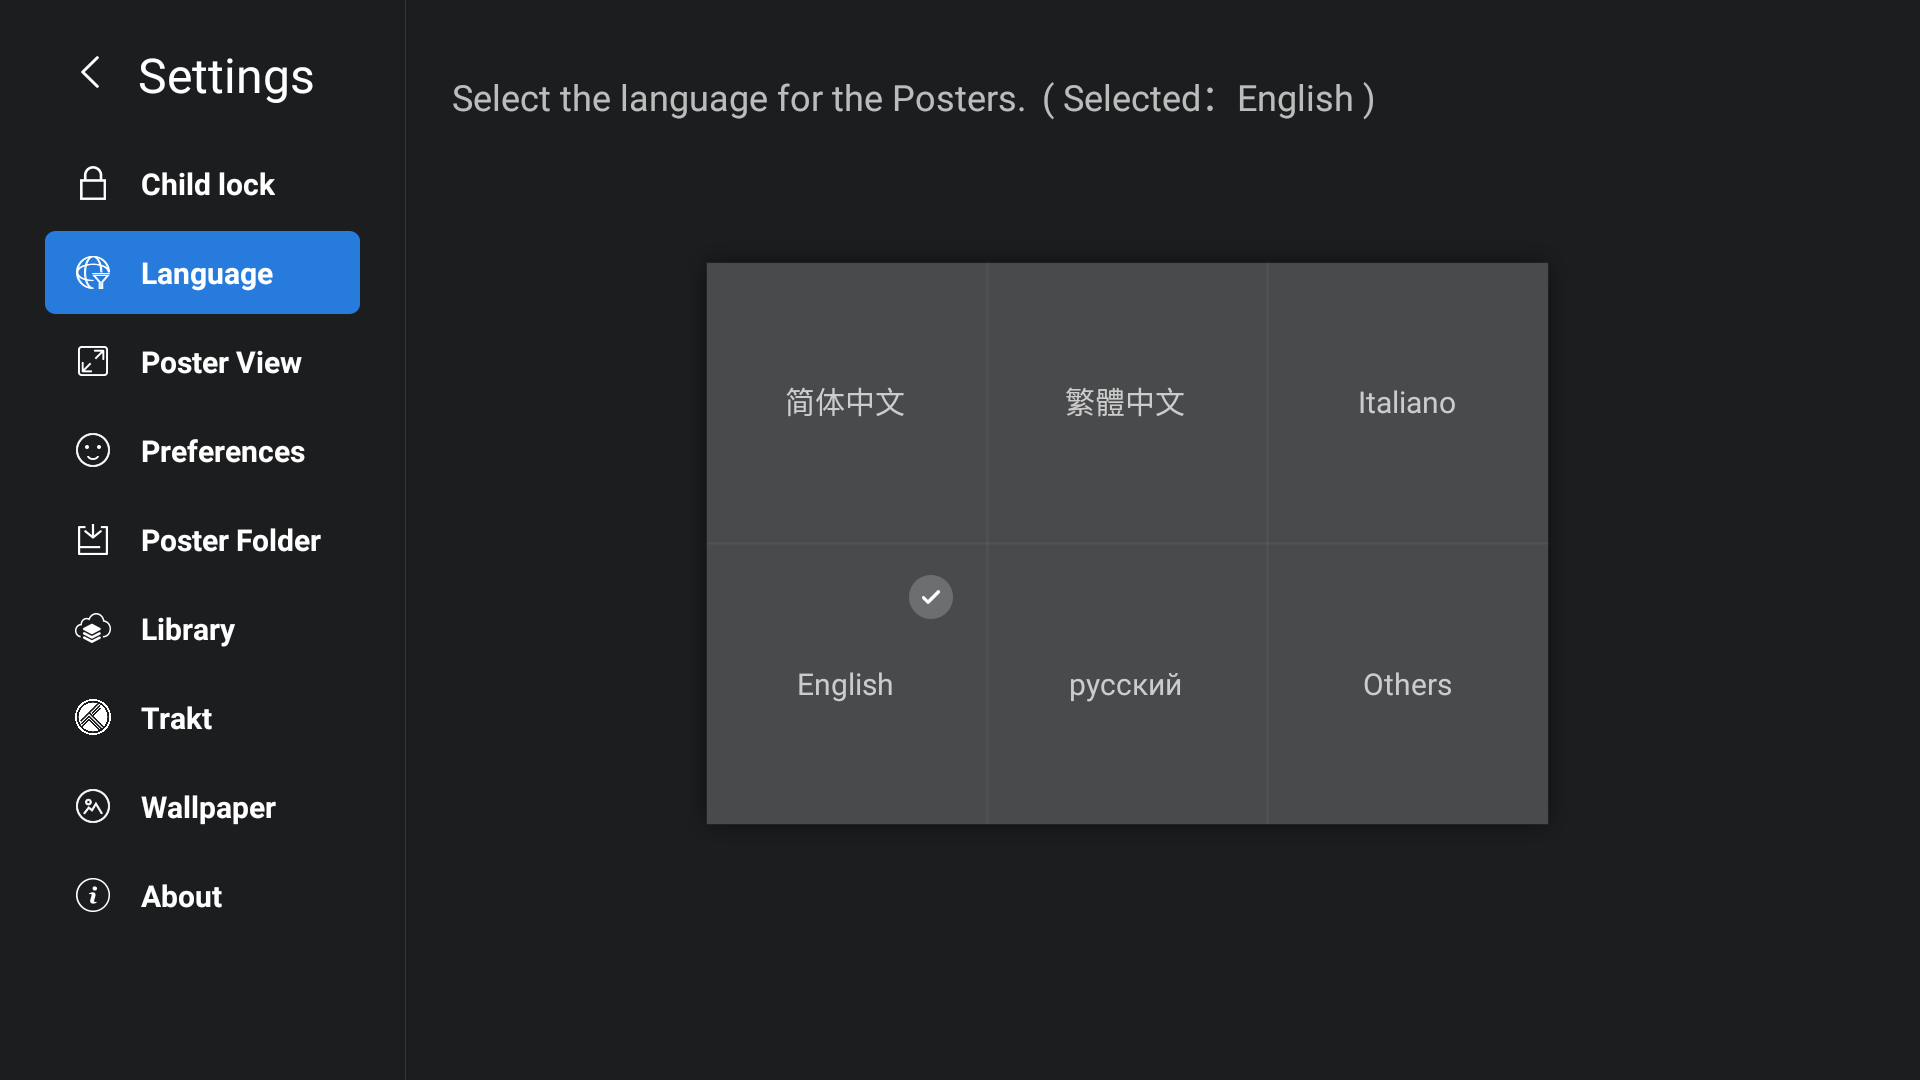The width and height of the screenshot is (1920, 1080).
Task: Click the Poster Folder download icon
Action: coord(93,540)
